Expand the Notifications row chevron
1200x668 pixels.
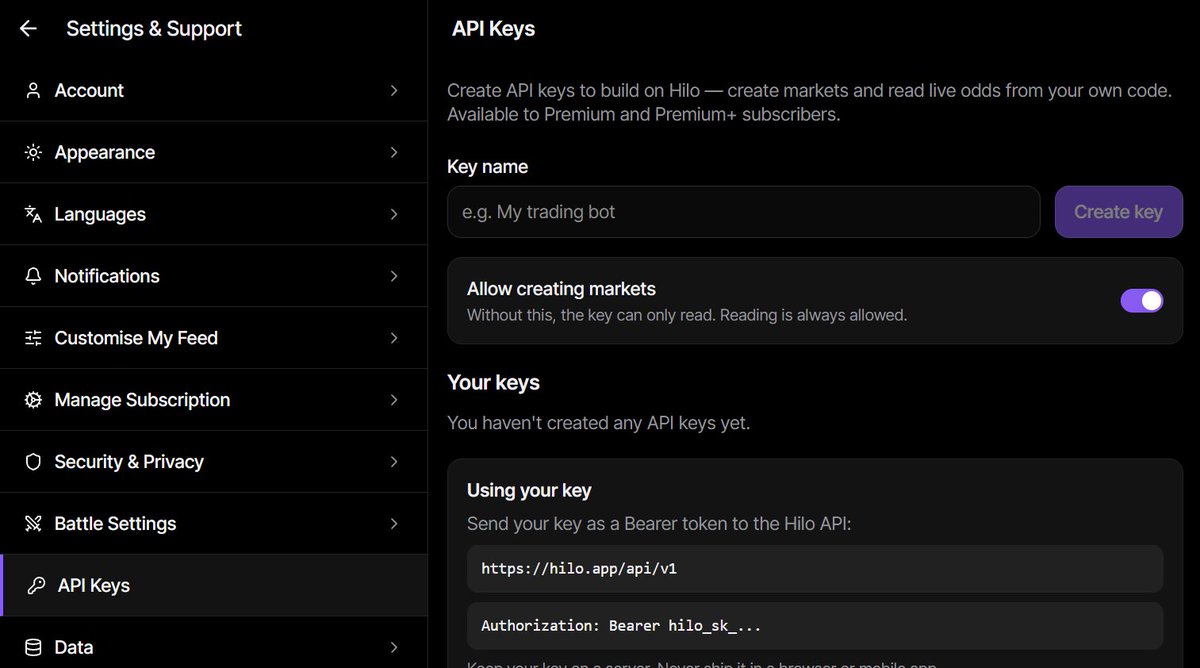pos(394,276)
